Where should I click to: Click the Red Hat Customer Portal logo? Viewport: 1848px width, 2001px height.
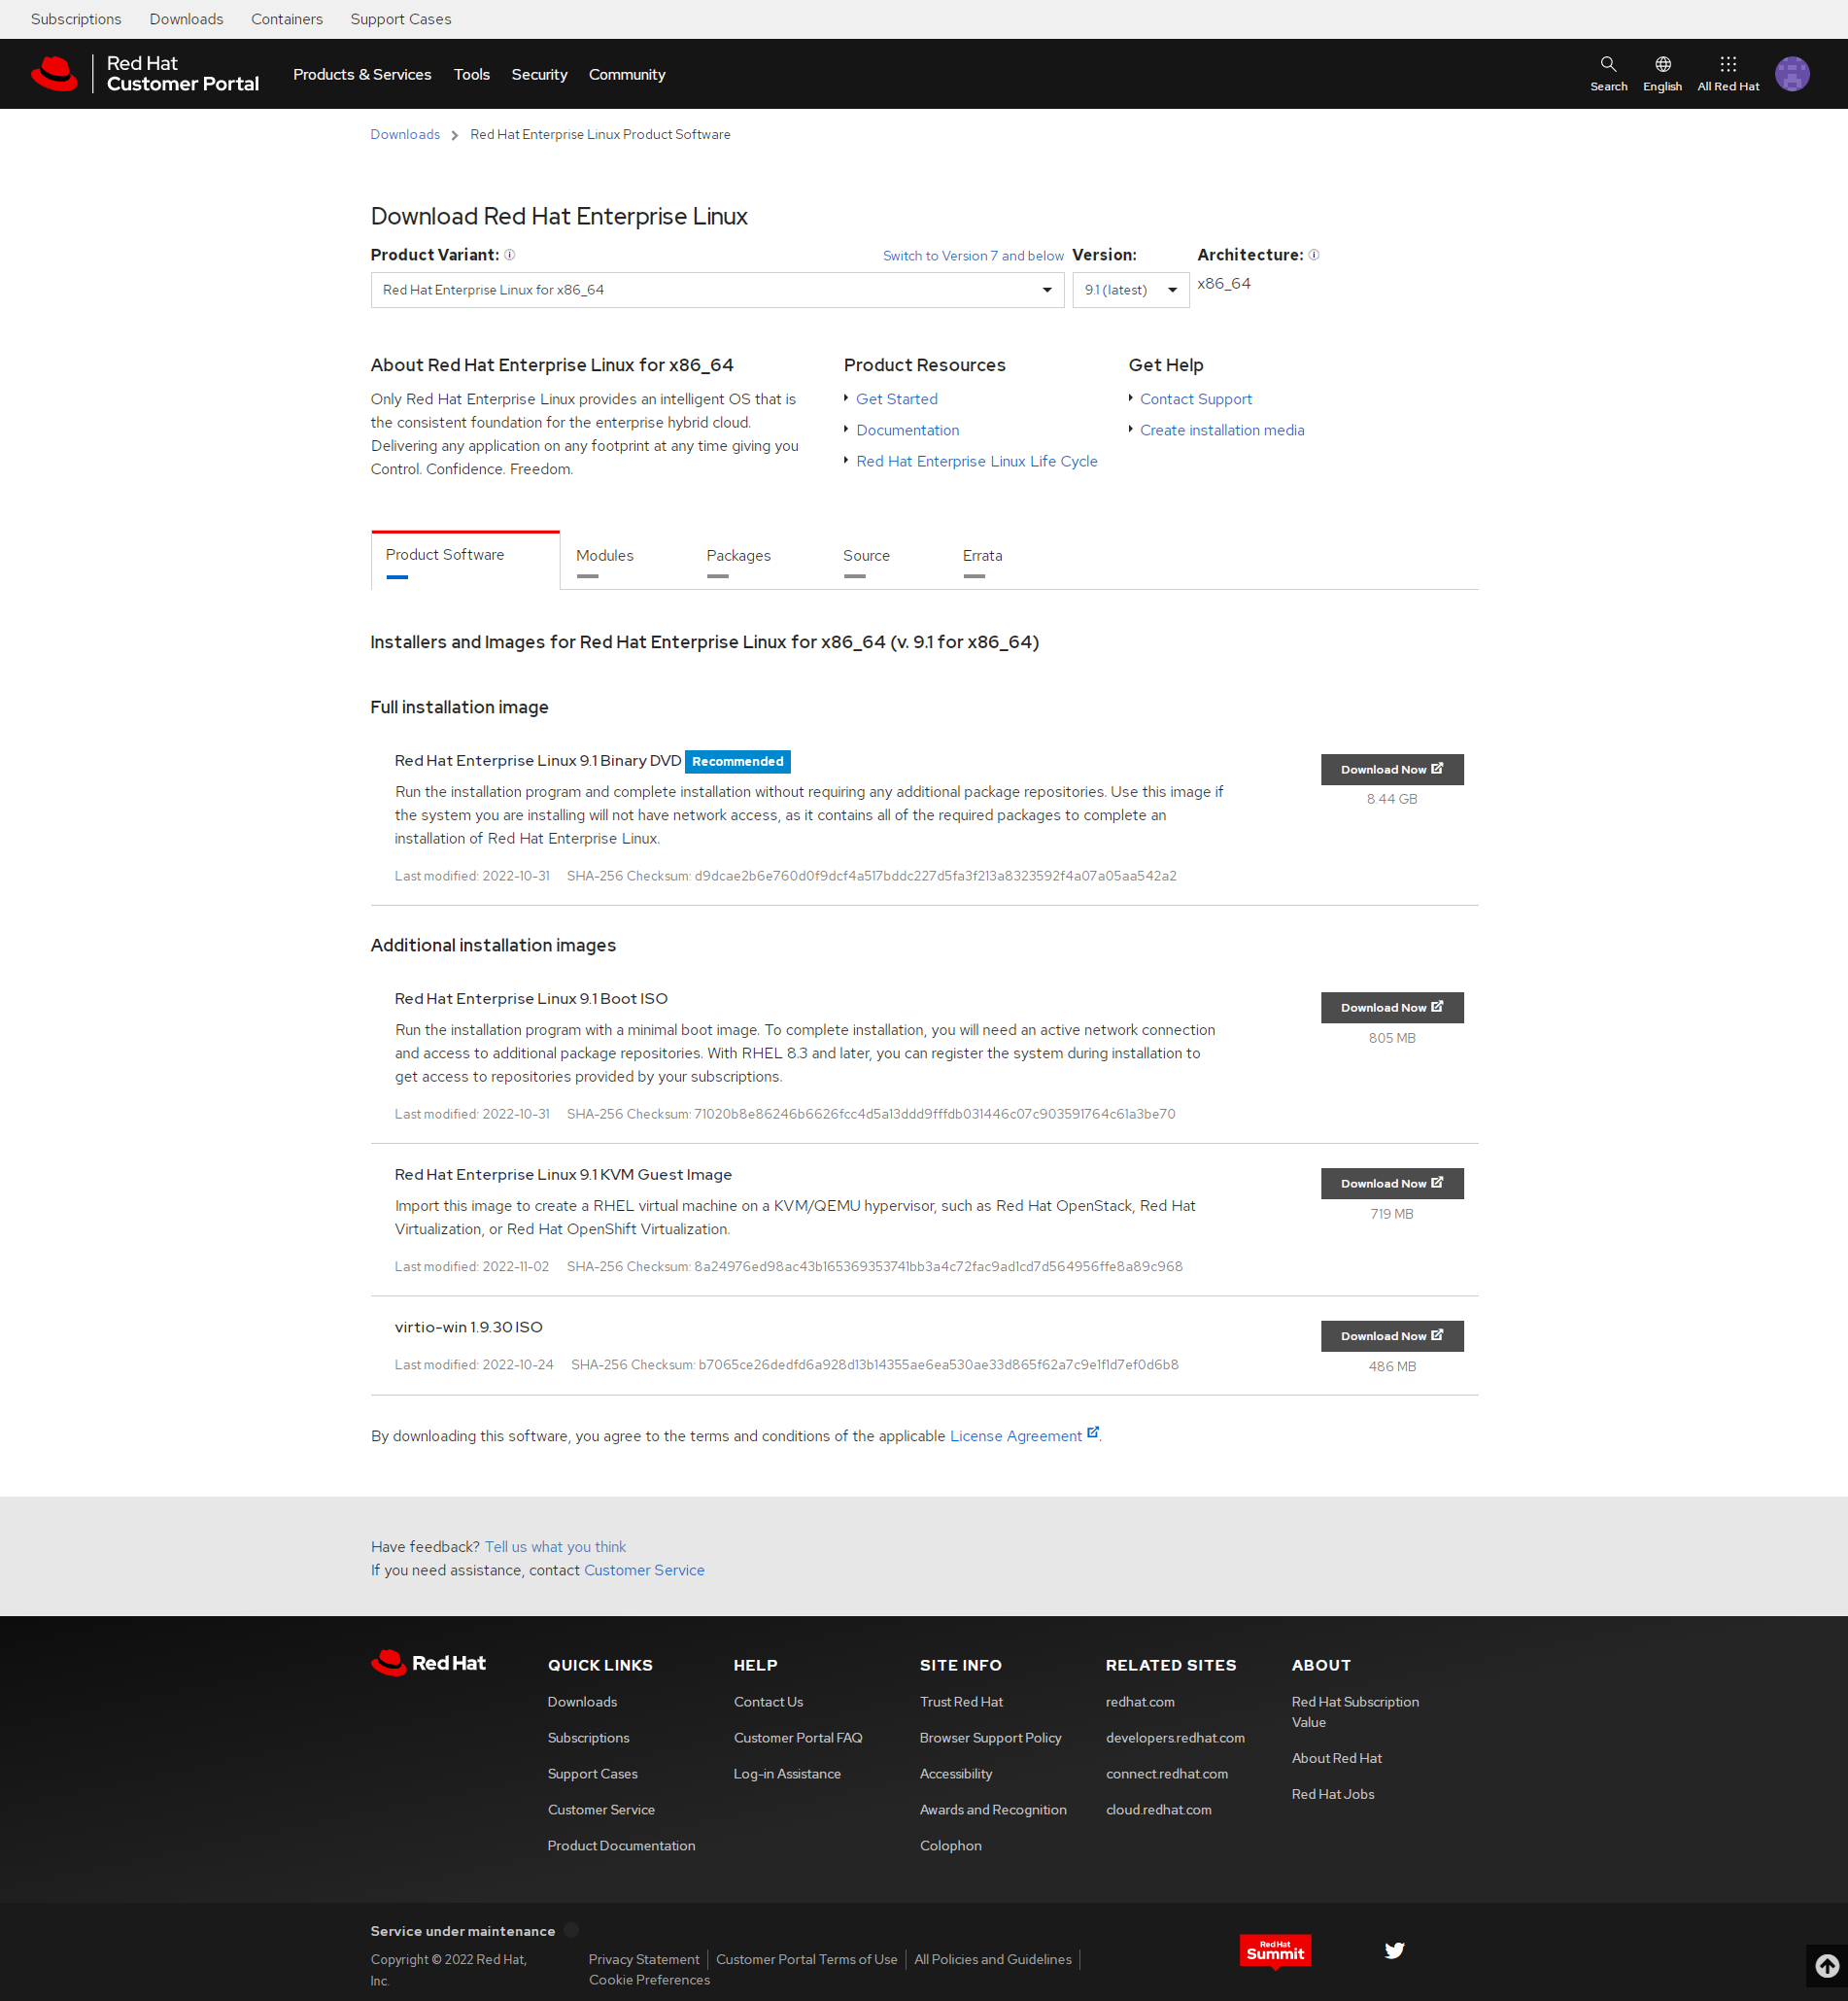coord(145,74)
